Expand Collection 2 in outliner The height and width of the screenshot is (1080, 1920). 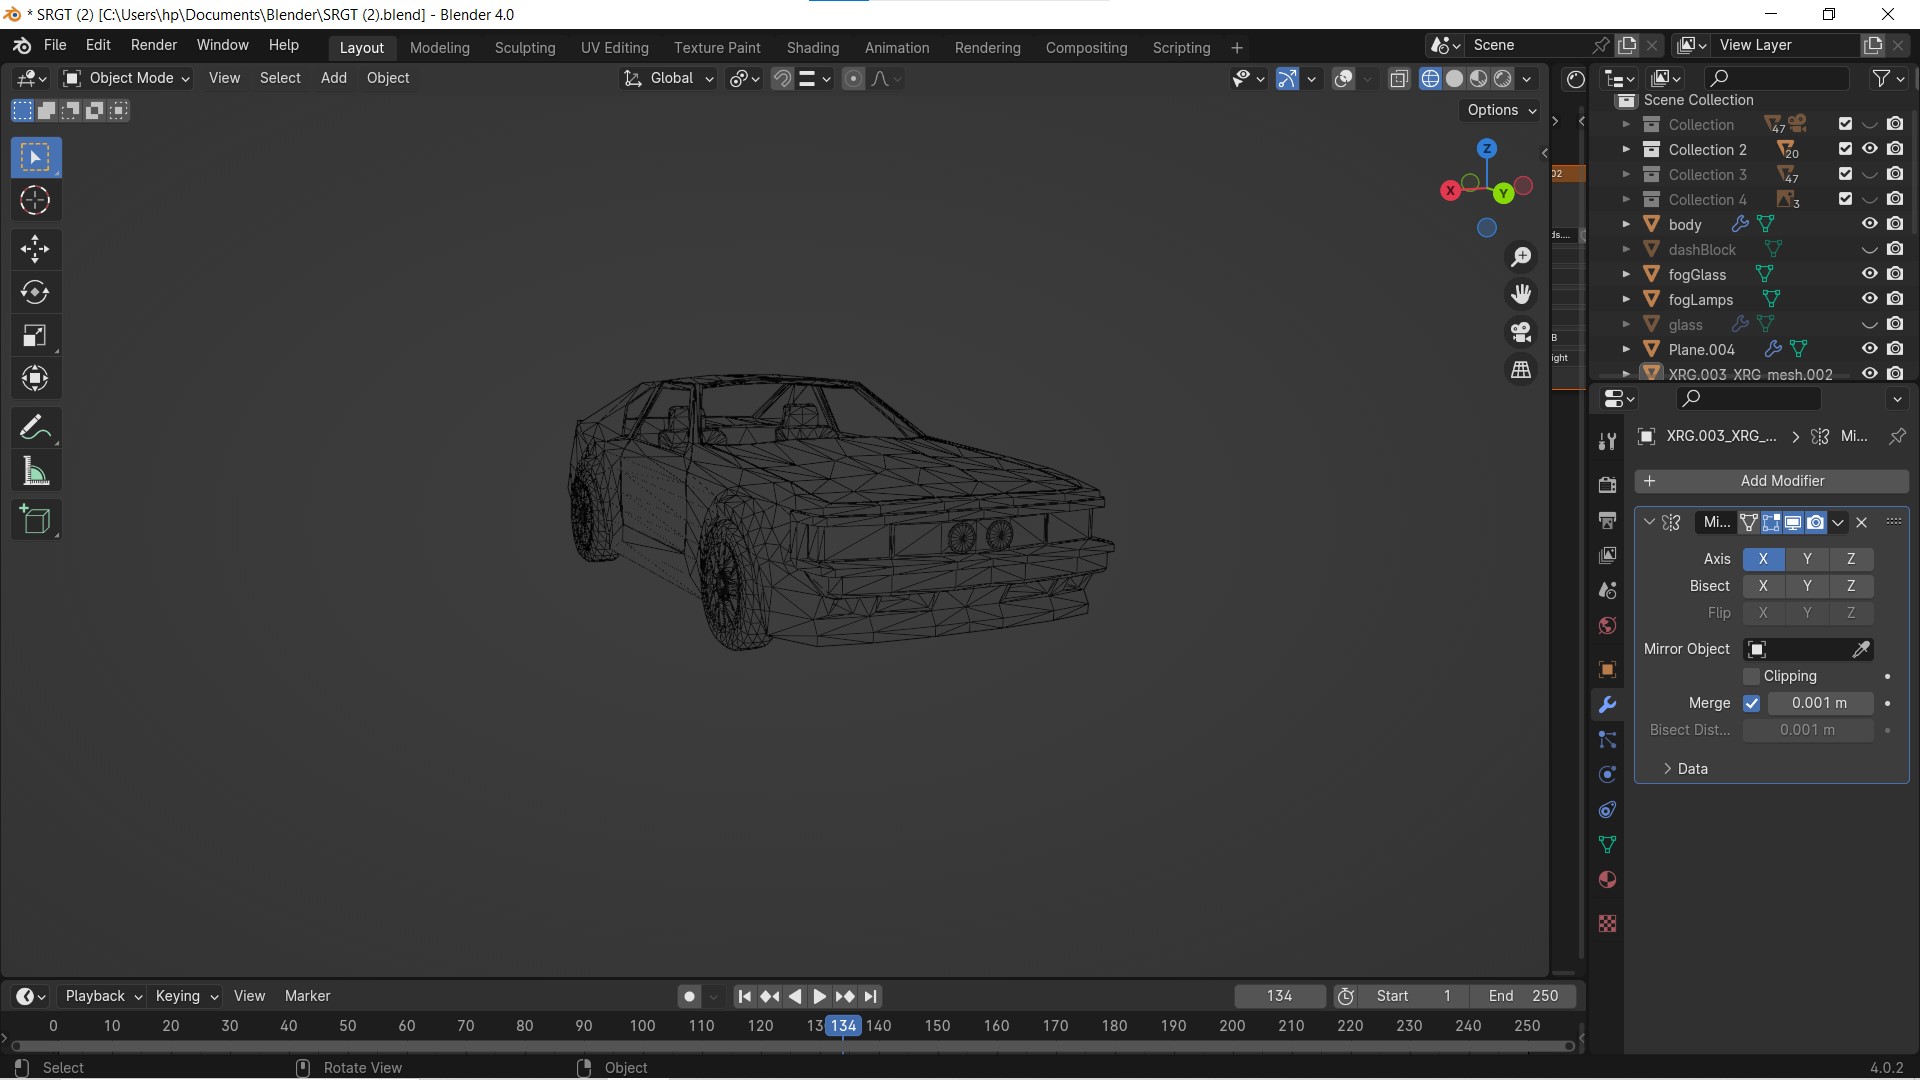pyautogui.click(x=1626, y=149)
